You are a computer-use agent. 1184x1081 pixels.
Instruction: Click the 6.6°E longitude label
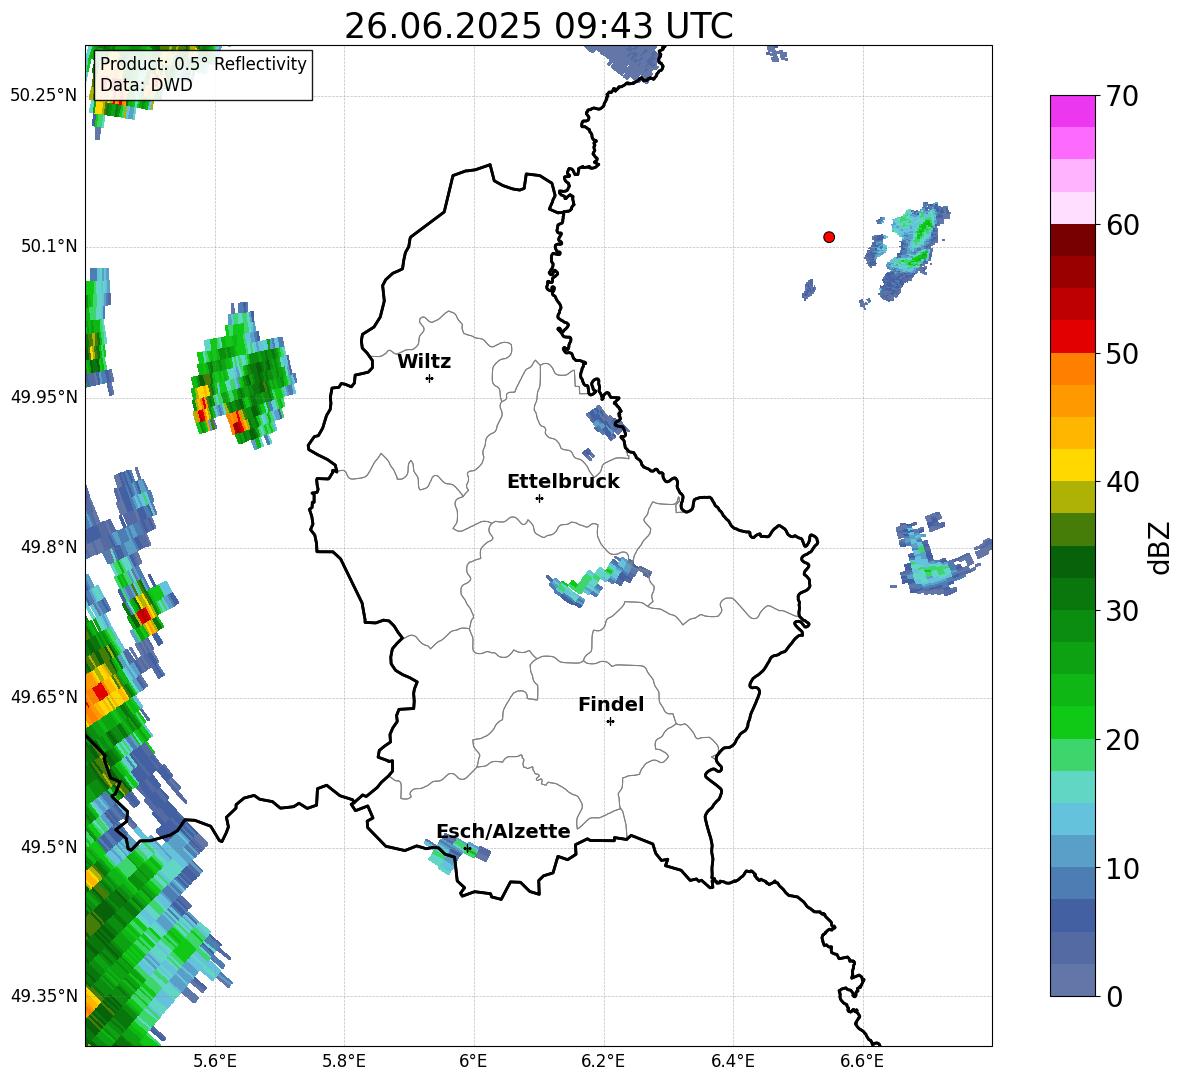point(862,1061)
